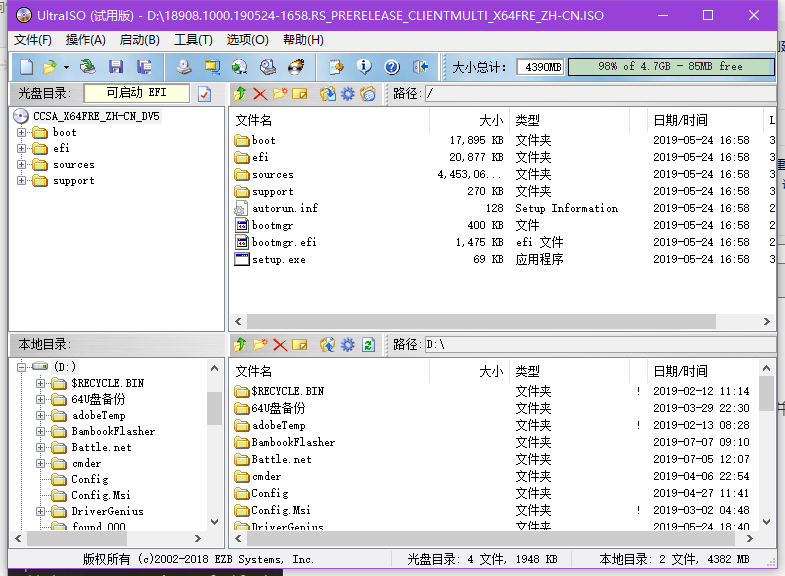Image resolution: width=785 pixels, height=576 pixels.
Task: Click the Burn CD image icon
Action: [x=296, y=67]
